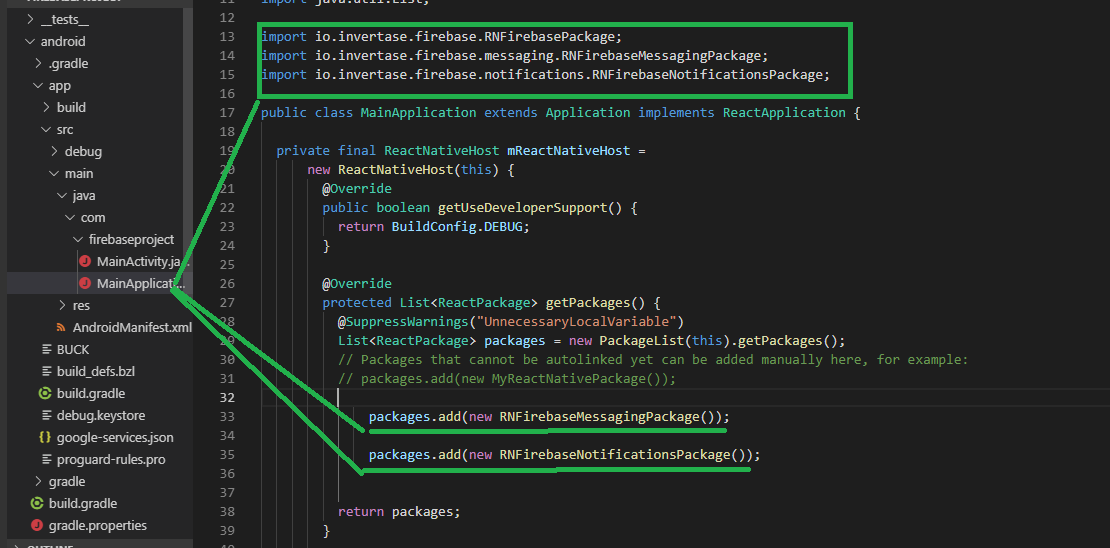Collapse the main folder chevron
This screenshot has height=548, width=1110.
55,173
